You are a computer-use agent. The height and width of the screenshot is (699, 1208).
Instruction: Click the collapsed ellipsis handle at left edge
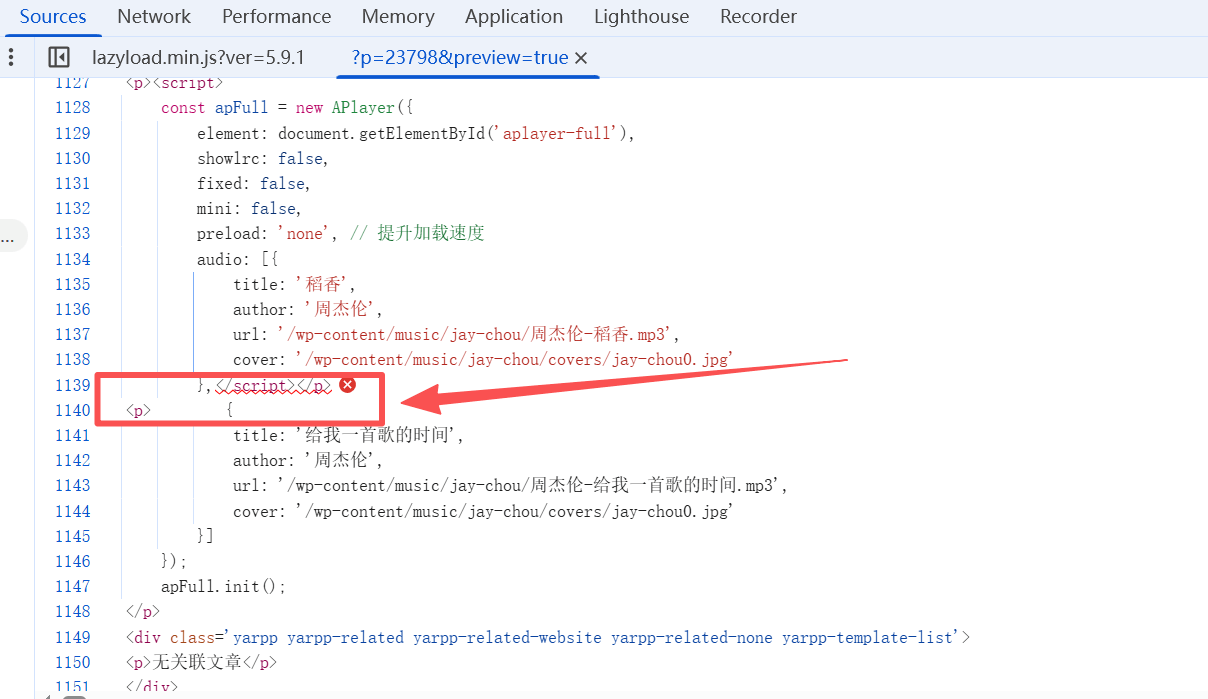click(x=10, y=237)
